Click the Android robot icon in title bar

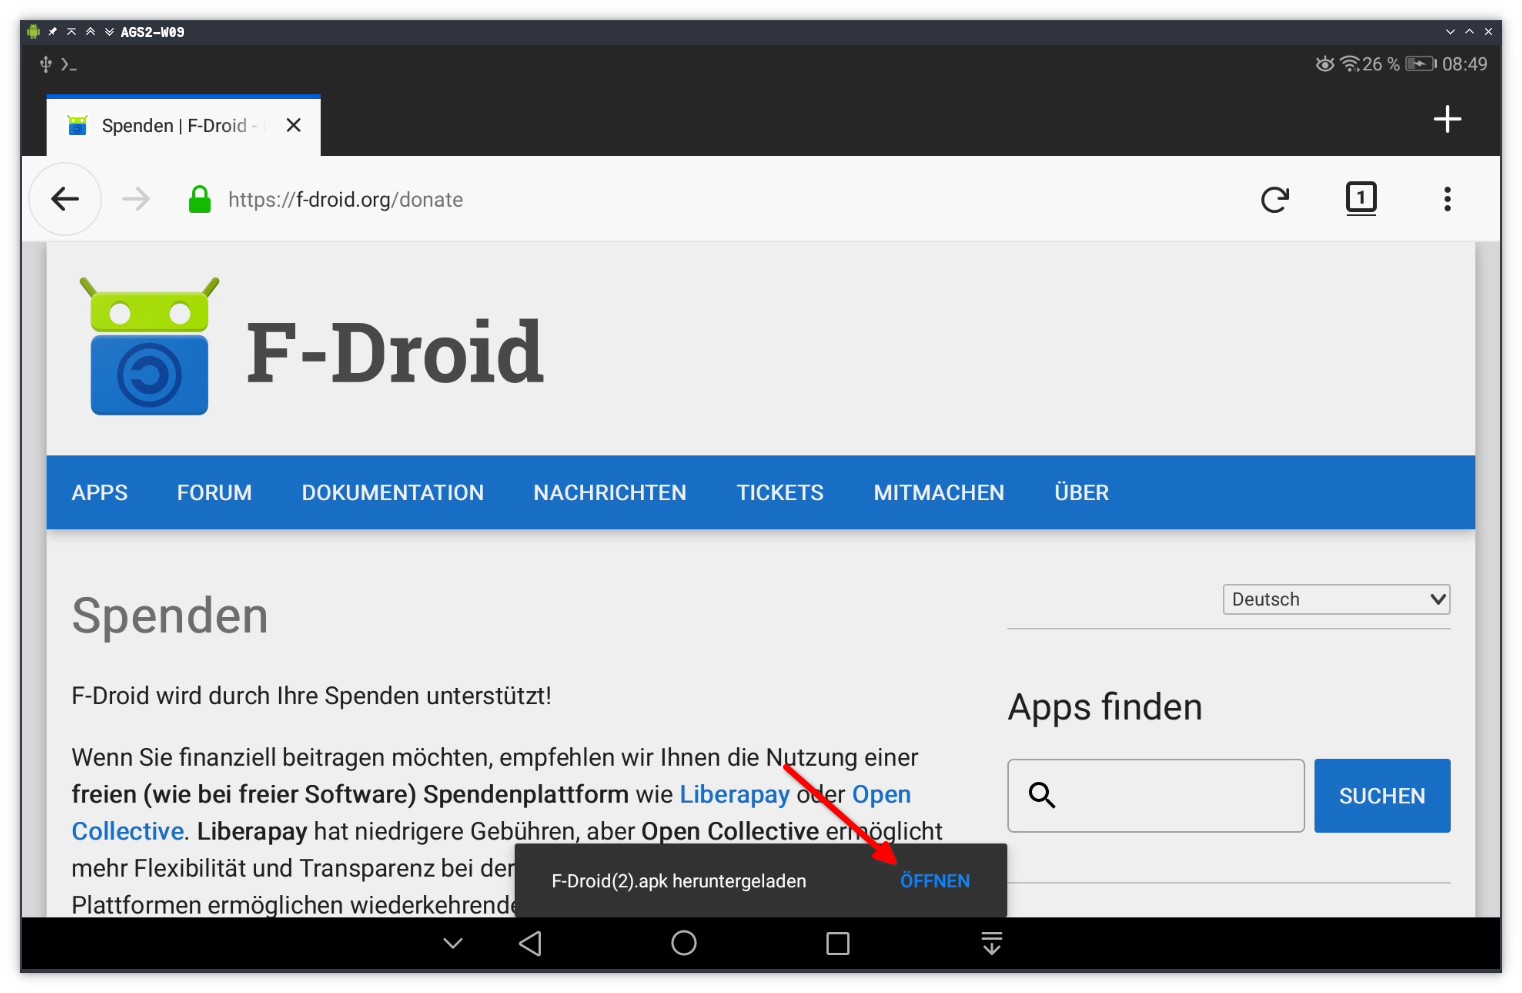[33, 32]
